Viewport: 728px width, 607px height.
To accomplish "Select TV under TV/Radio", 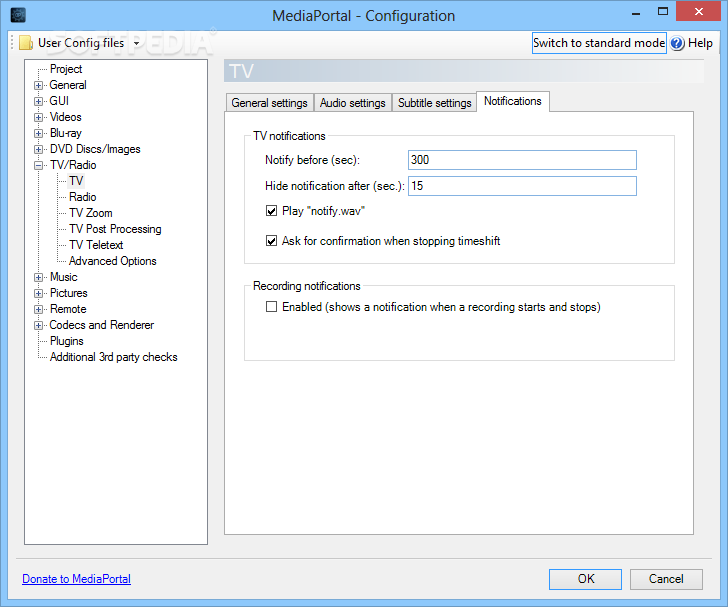I will click(x=76, y=181).
